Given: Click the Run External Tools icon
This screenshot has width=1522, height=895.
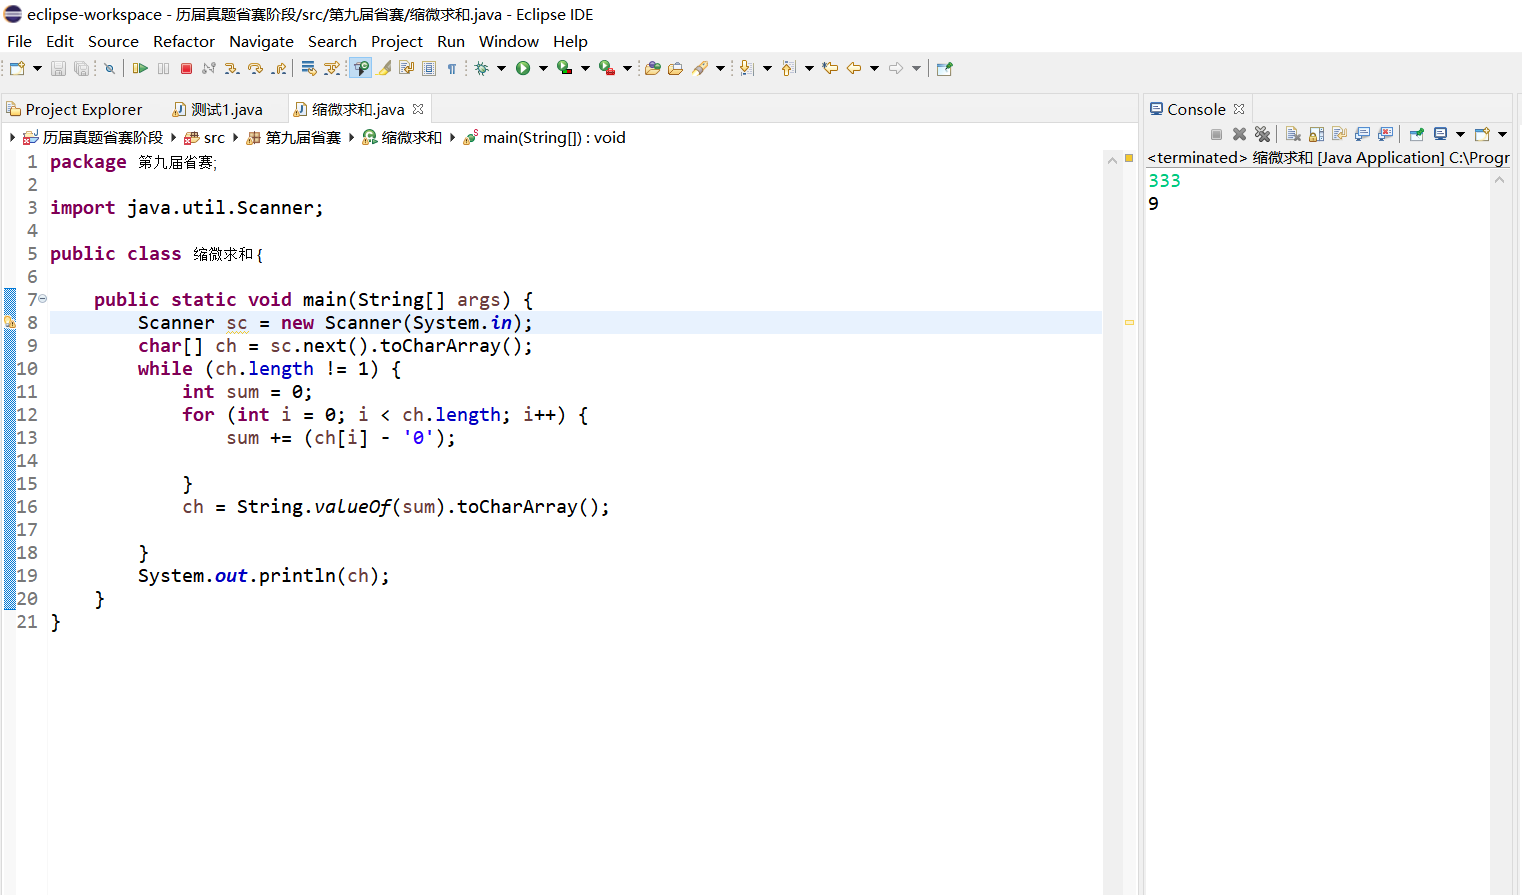Looking at the screenshot, I should tap(607, 68).
